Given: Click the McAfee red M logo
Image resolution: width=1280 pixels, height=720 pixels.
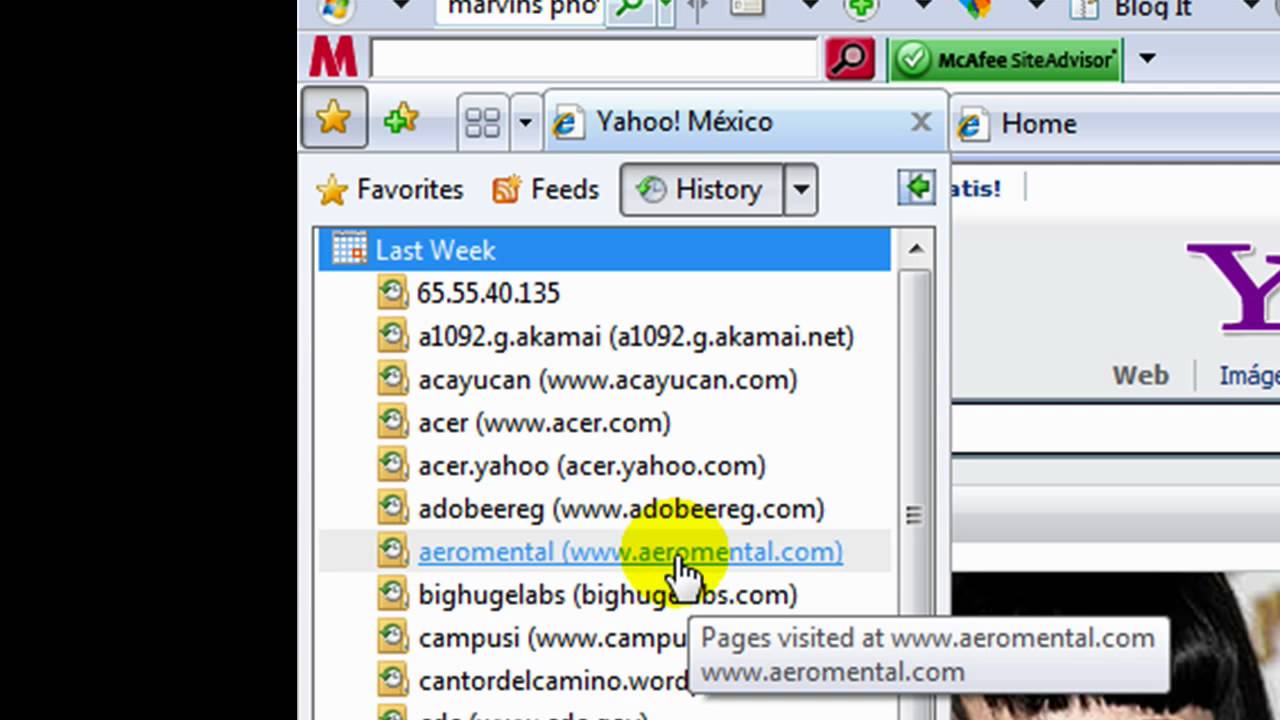Looking at the screenshot, I should [333, 59].
